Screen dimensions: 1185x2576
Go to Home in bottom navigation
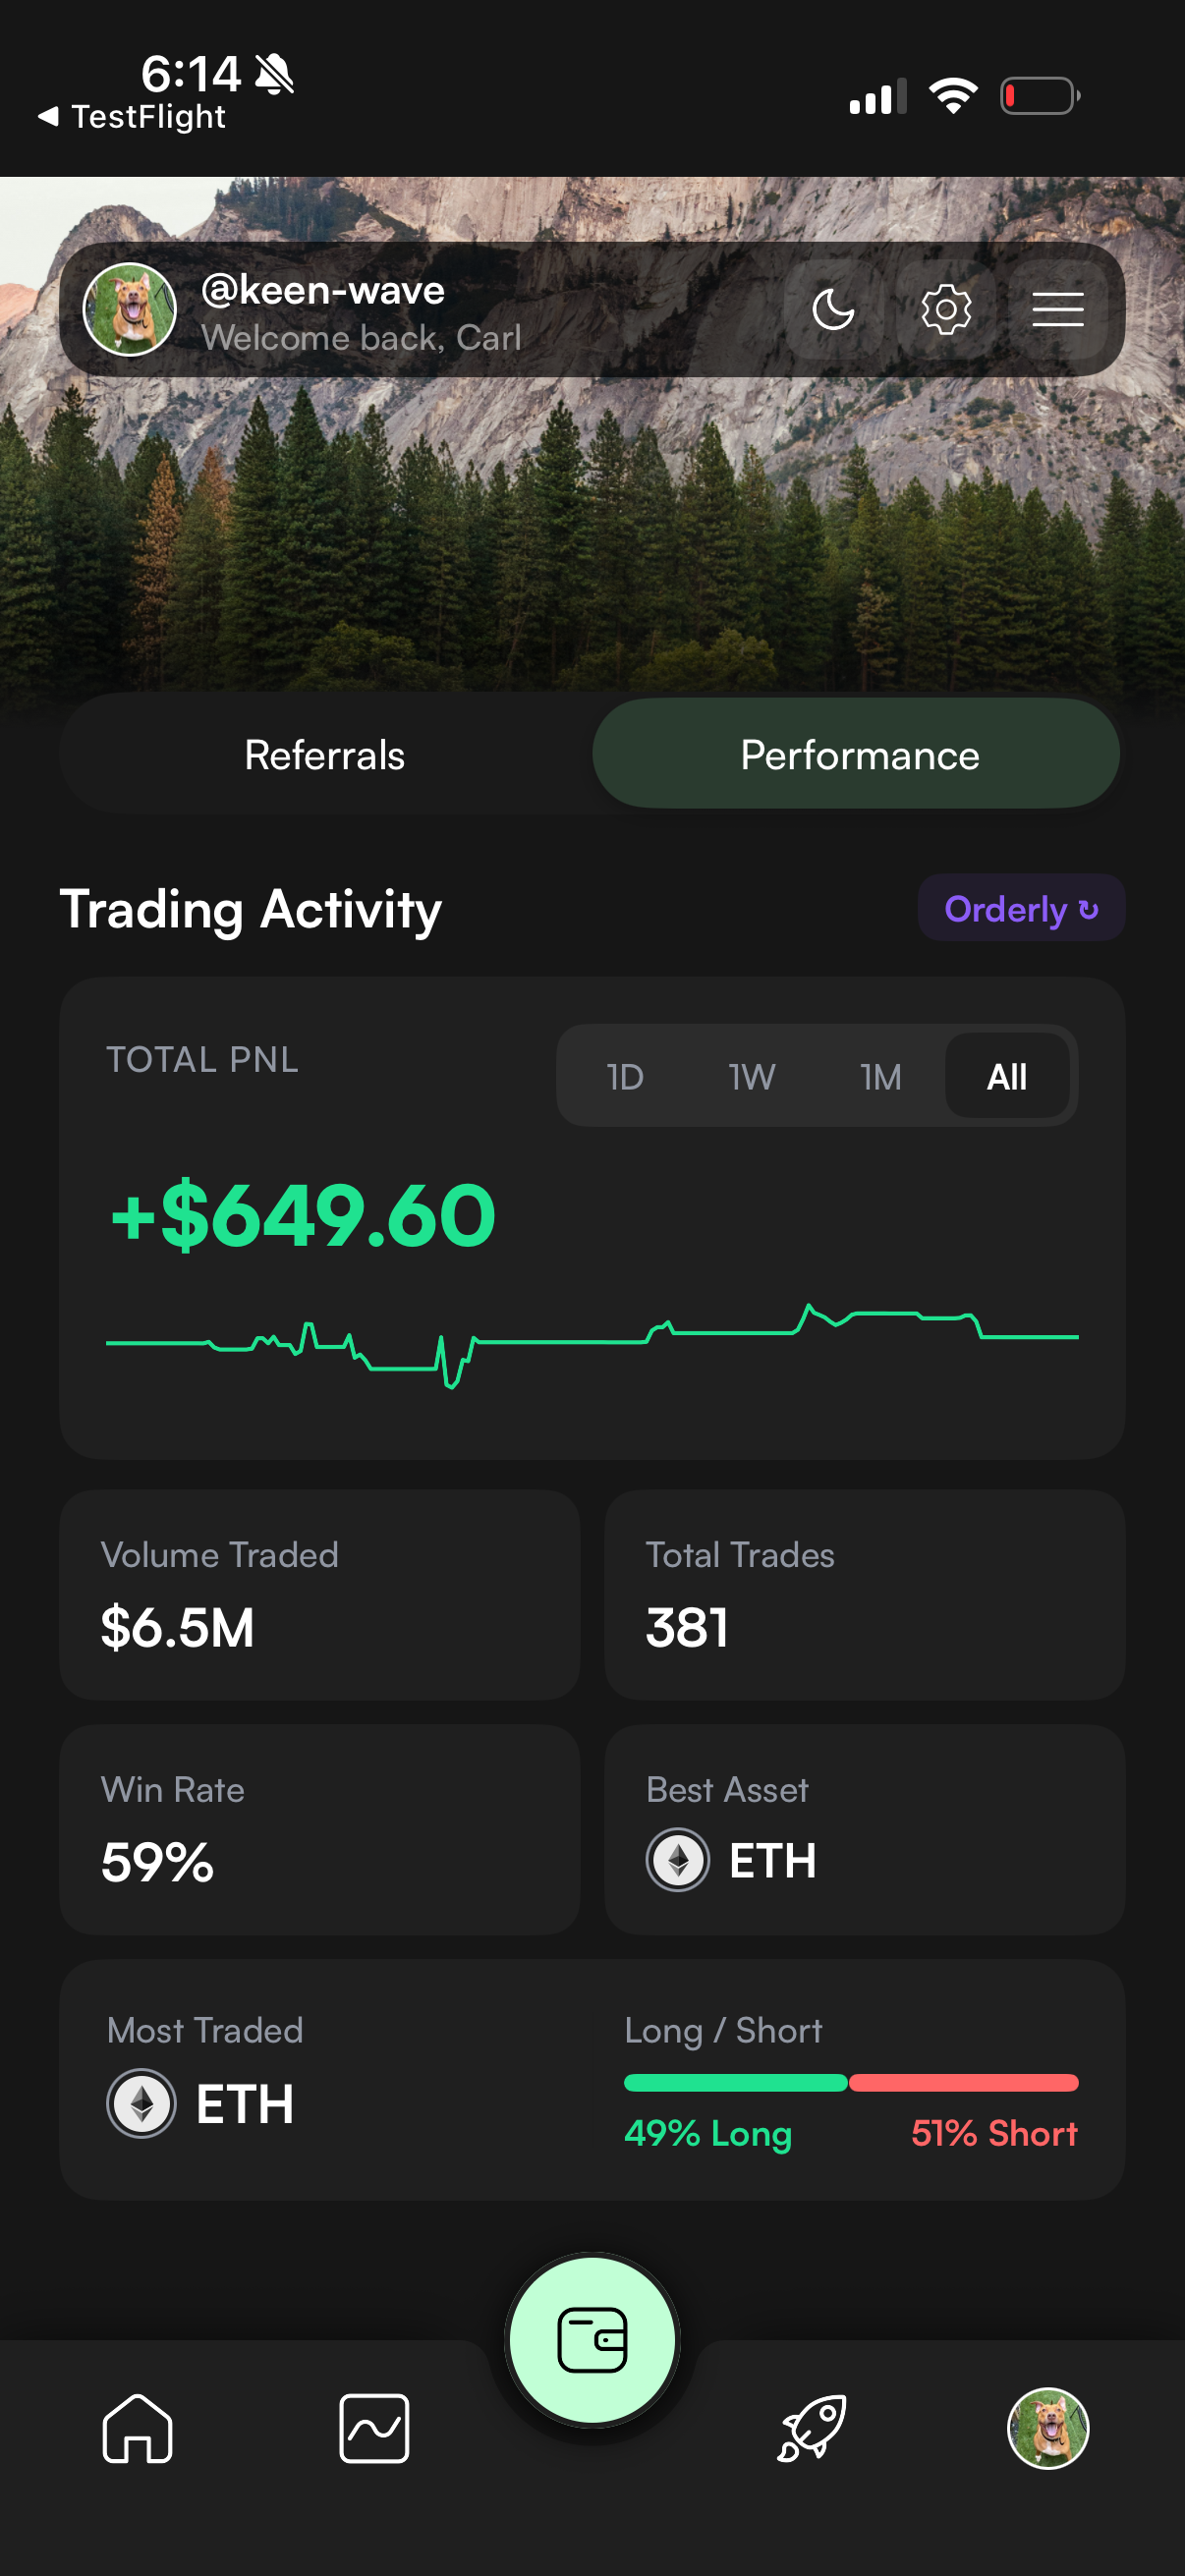[x=138, y=2428]
